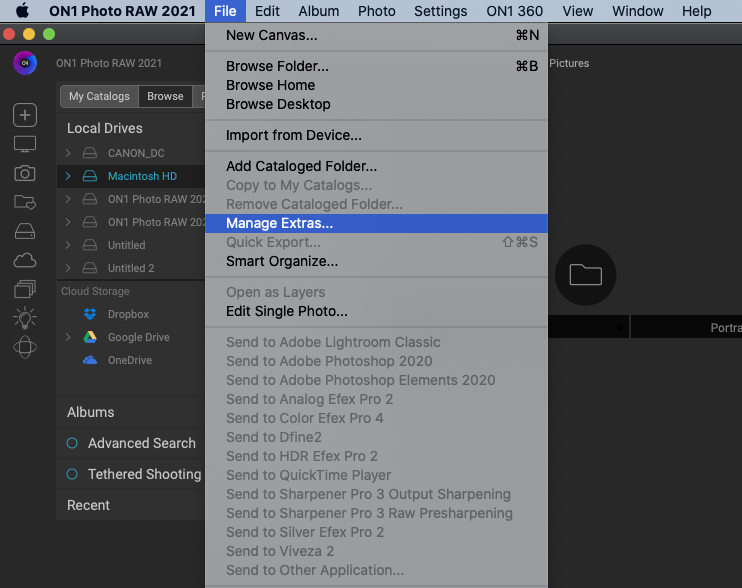
Task: Expand the Untitled 2 drive
Action: pyautogui.click(x=68, y=268)
